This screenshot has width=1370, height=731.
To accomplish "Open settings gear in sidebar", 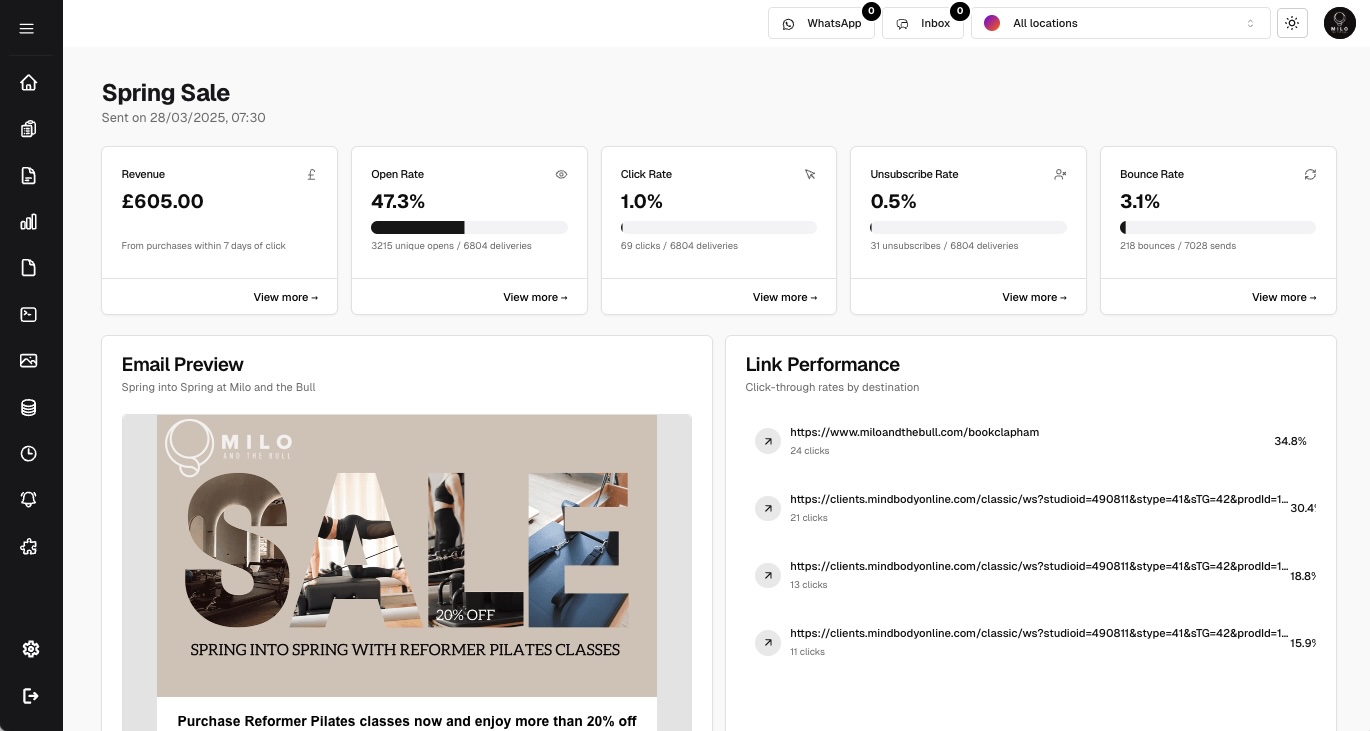I will point(30,649).
